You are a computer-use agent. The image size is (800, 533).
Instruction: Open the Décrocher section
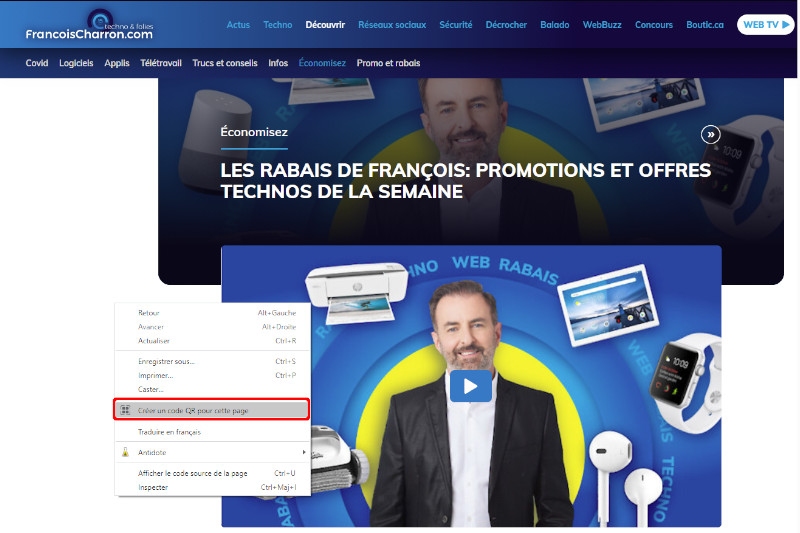(506, 24)
